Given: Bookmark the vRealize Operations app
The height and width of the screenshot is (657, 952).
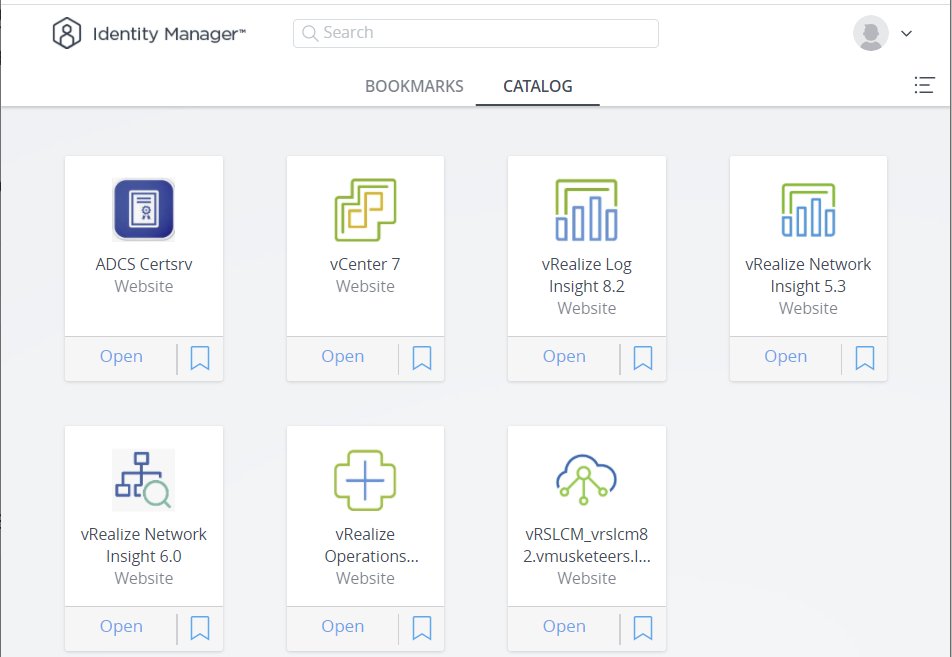Looking at the screenshot, I should tap(422, 628).
